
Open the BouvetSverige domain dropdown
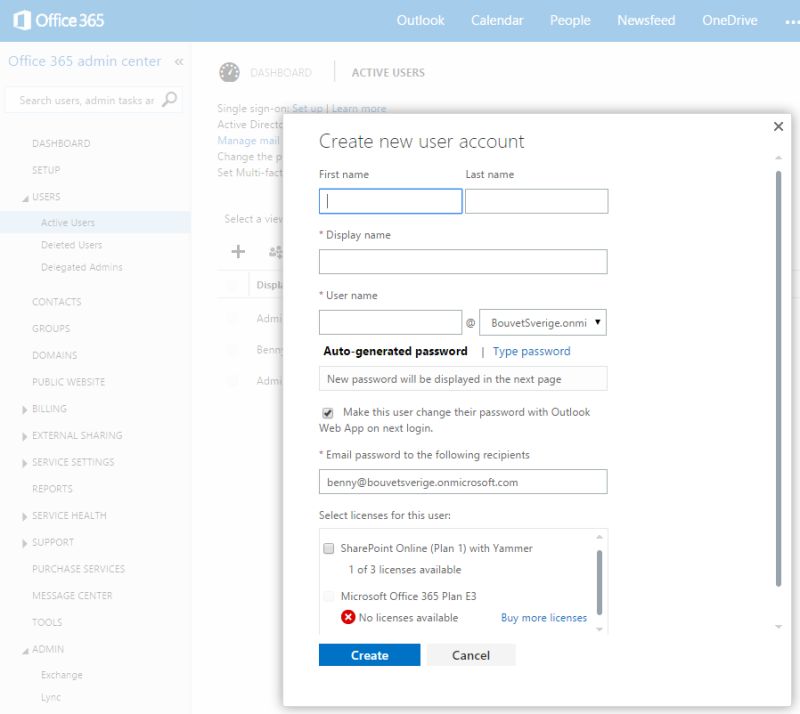point(600,322)
